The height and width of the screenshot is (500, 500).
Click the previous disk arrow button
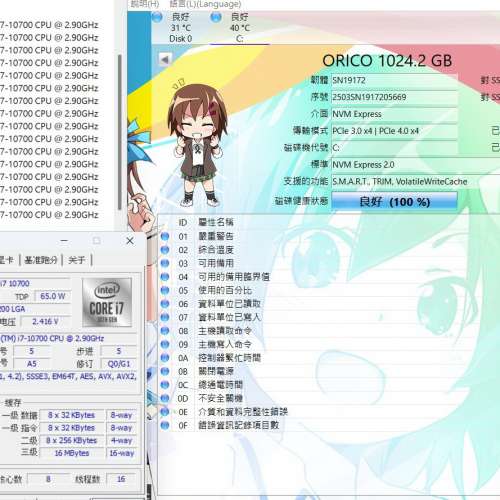pos(165,60)
